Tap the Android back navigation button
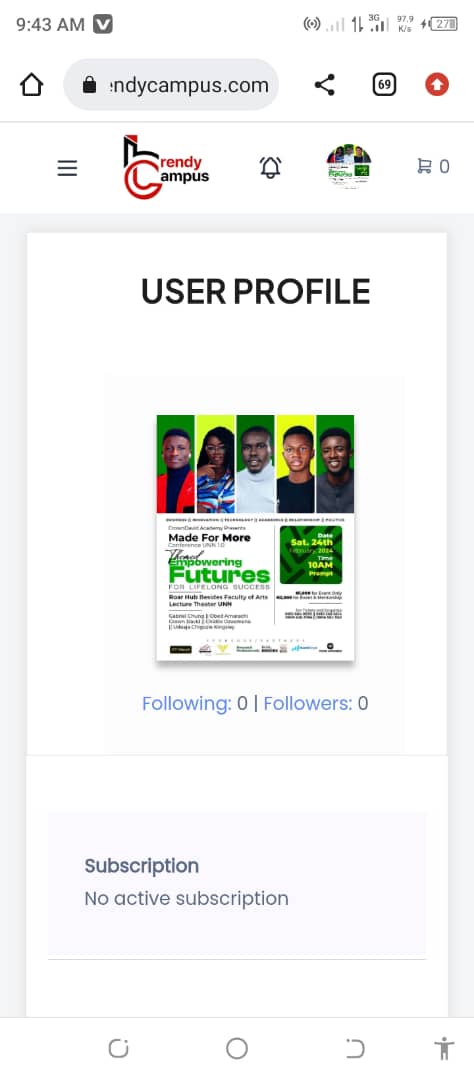This screenshot has height=1080, width=474. [x=355, y=1049]
